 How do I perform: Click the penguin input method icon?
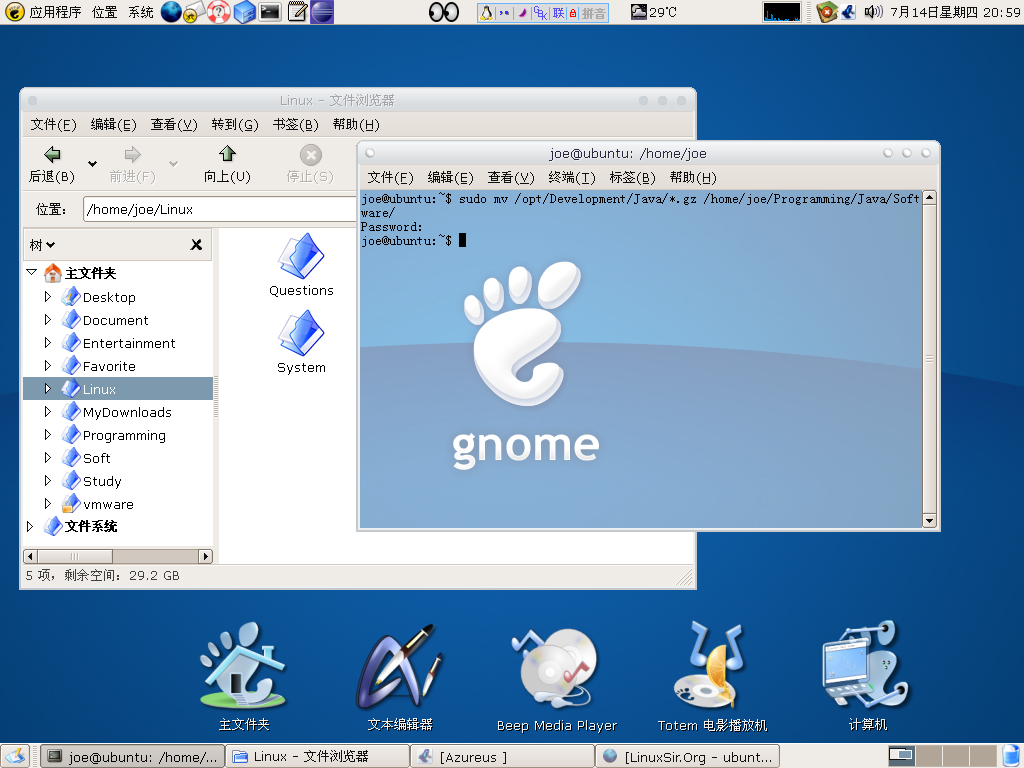tap(487, 12)
